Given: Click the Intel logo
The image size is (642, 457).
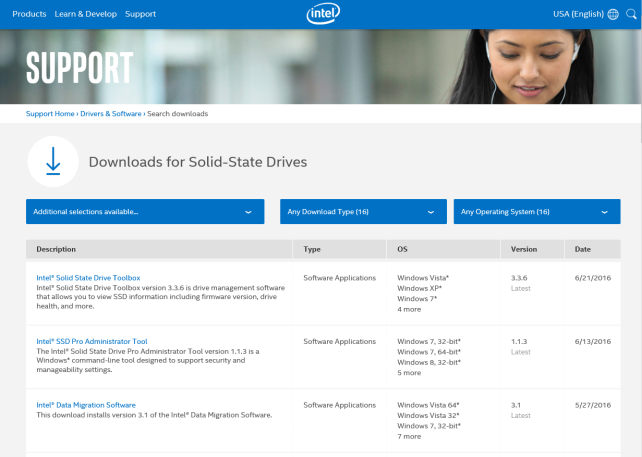Looking at the screenshot, I should 321,15.
